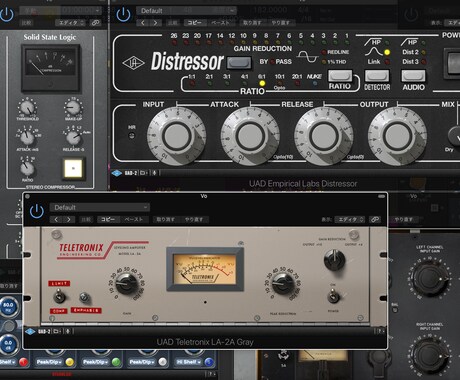Image resolution: width=460 pixels, height=380 pixels.
Task: Open Default preset dropdown in LA-2A window
Action: coord(100,207)
